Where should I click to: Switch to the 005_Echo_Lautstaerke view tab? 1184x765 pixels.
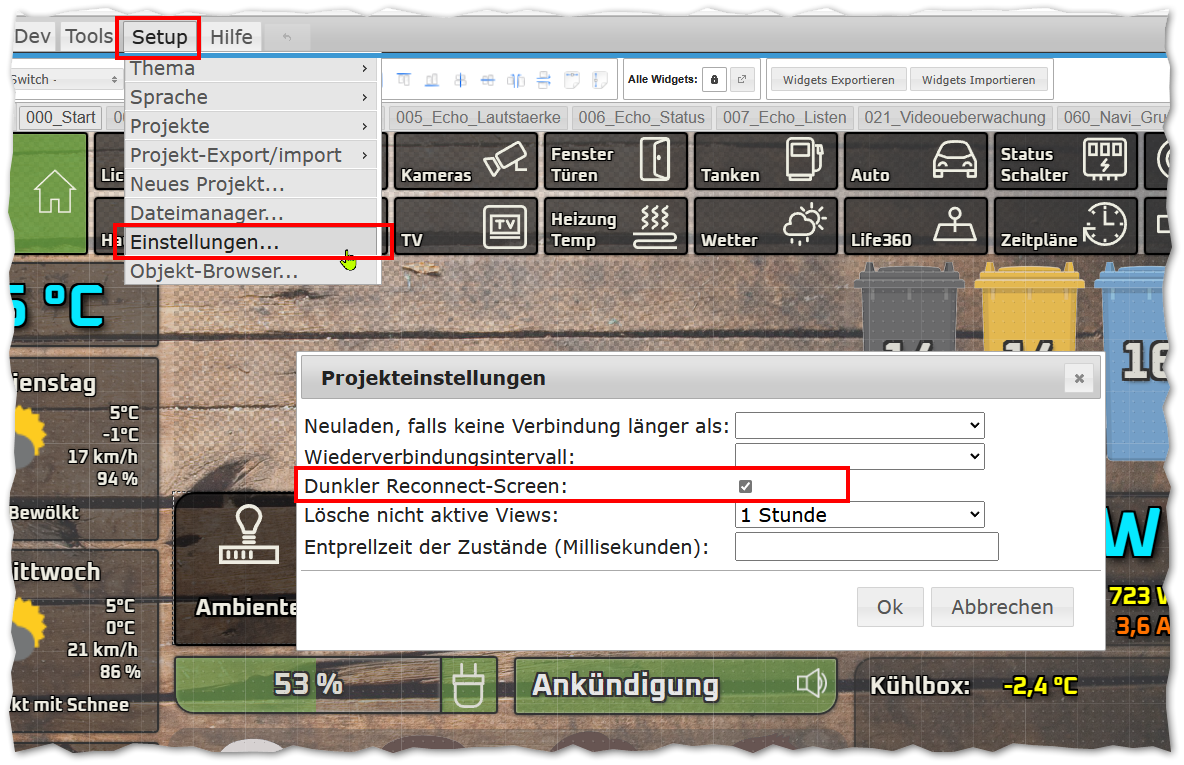click(478, 118)
